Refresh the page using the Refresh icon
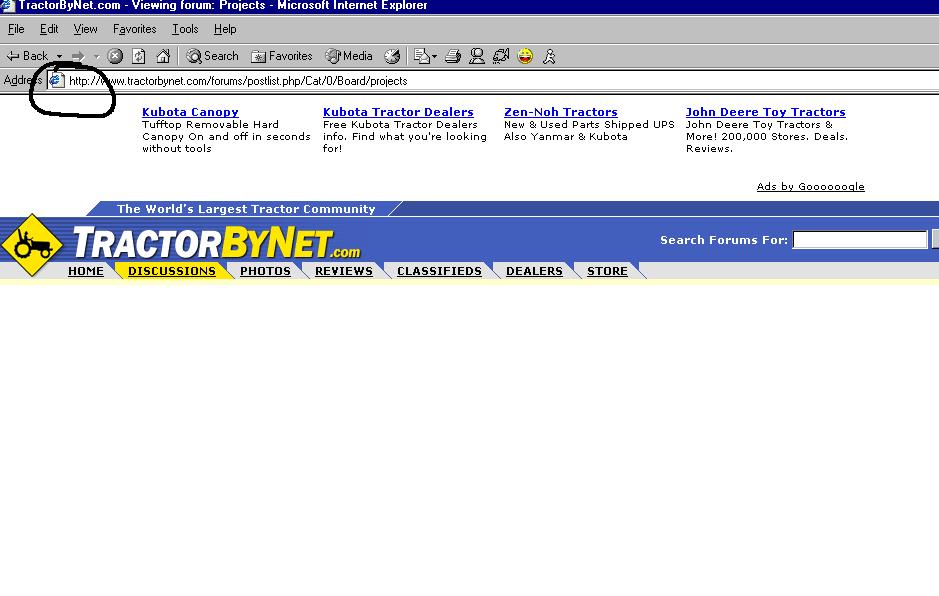This screenshot has width=939, height=596. tap(139, 56)
